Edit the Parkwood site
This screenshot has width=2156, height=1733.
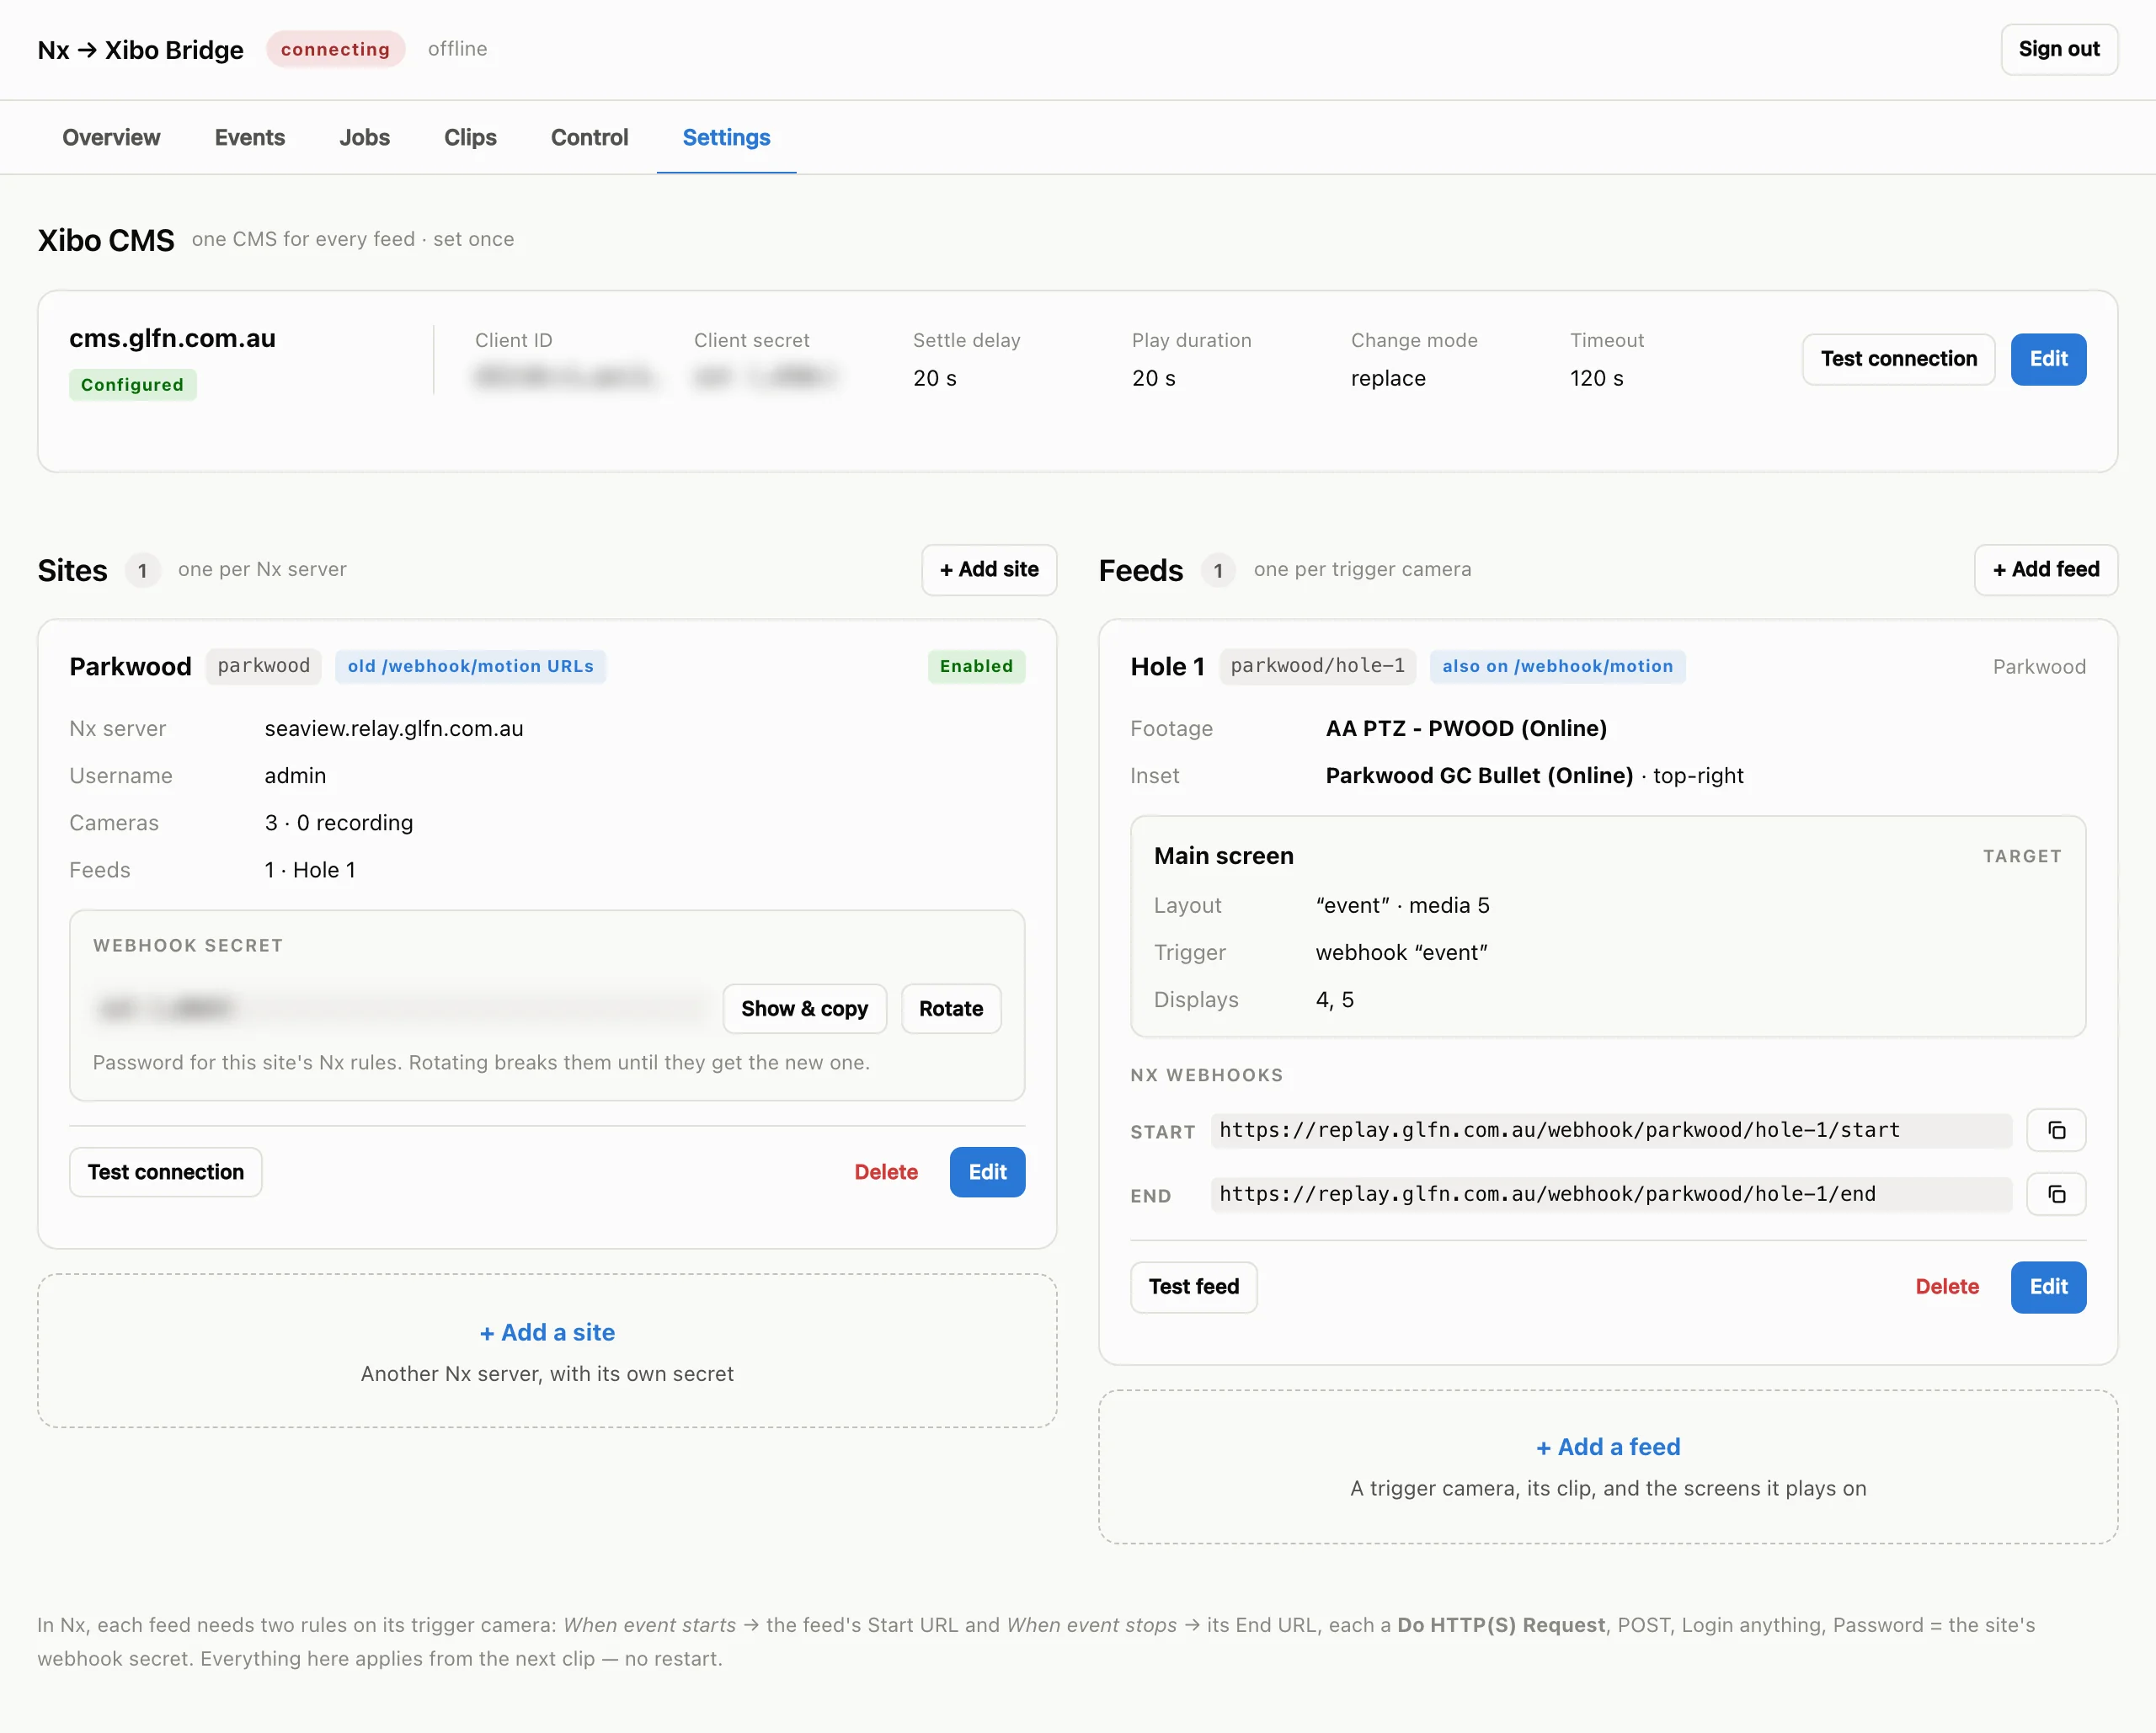pyautogui.click(x=987, y=1172)
